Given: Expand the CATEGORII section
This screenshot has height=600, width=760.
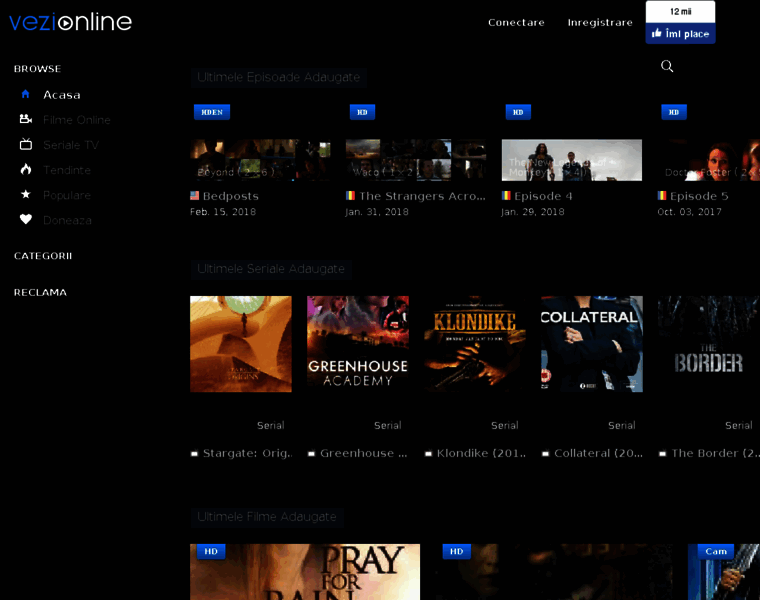Looking at the screenshot, I should (x=43, y=256).
